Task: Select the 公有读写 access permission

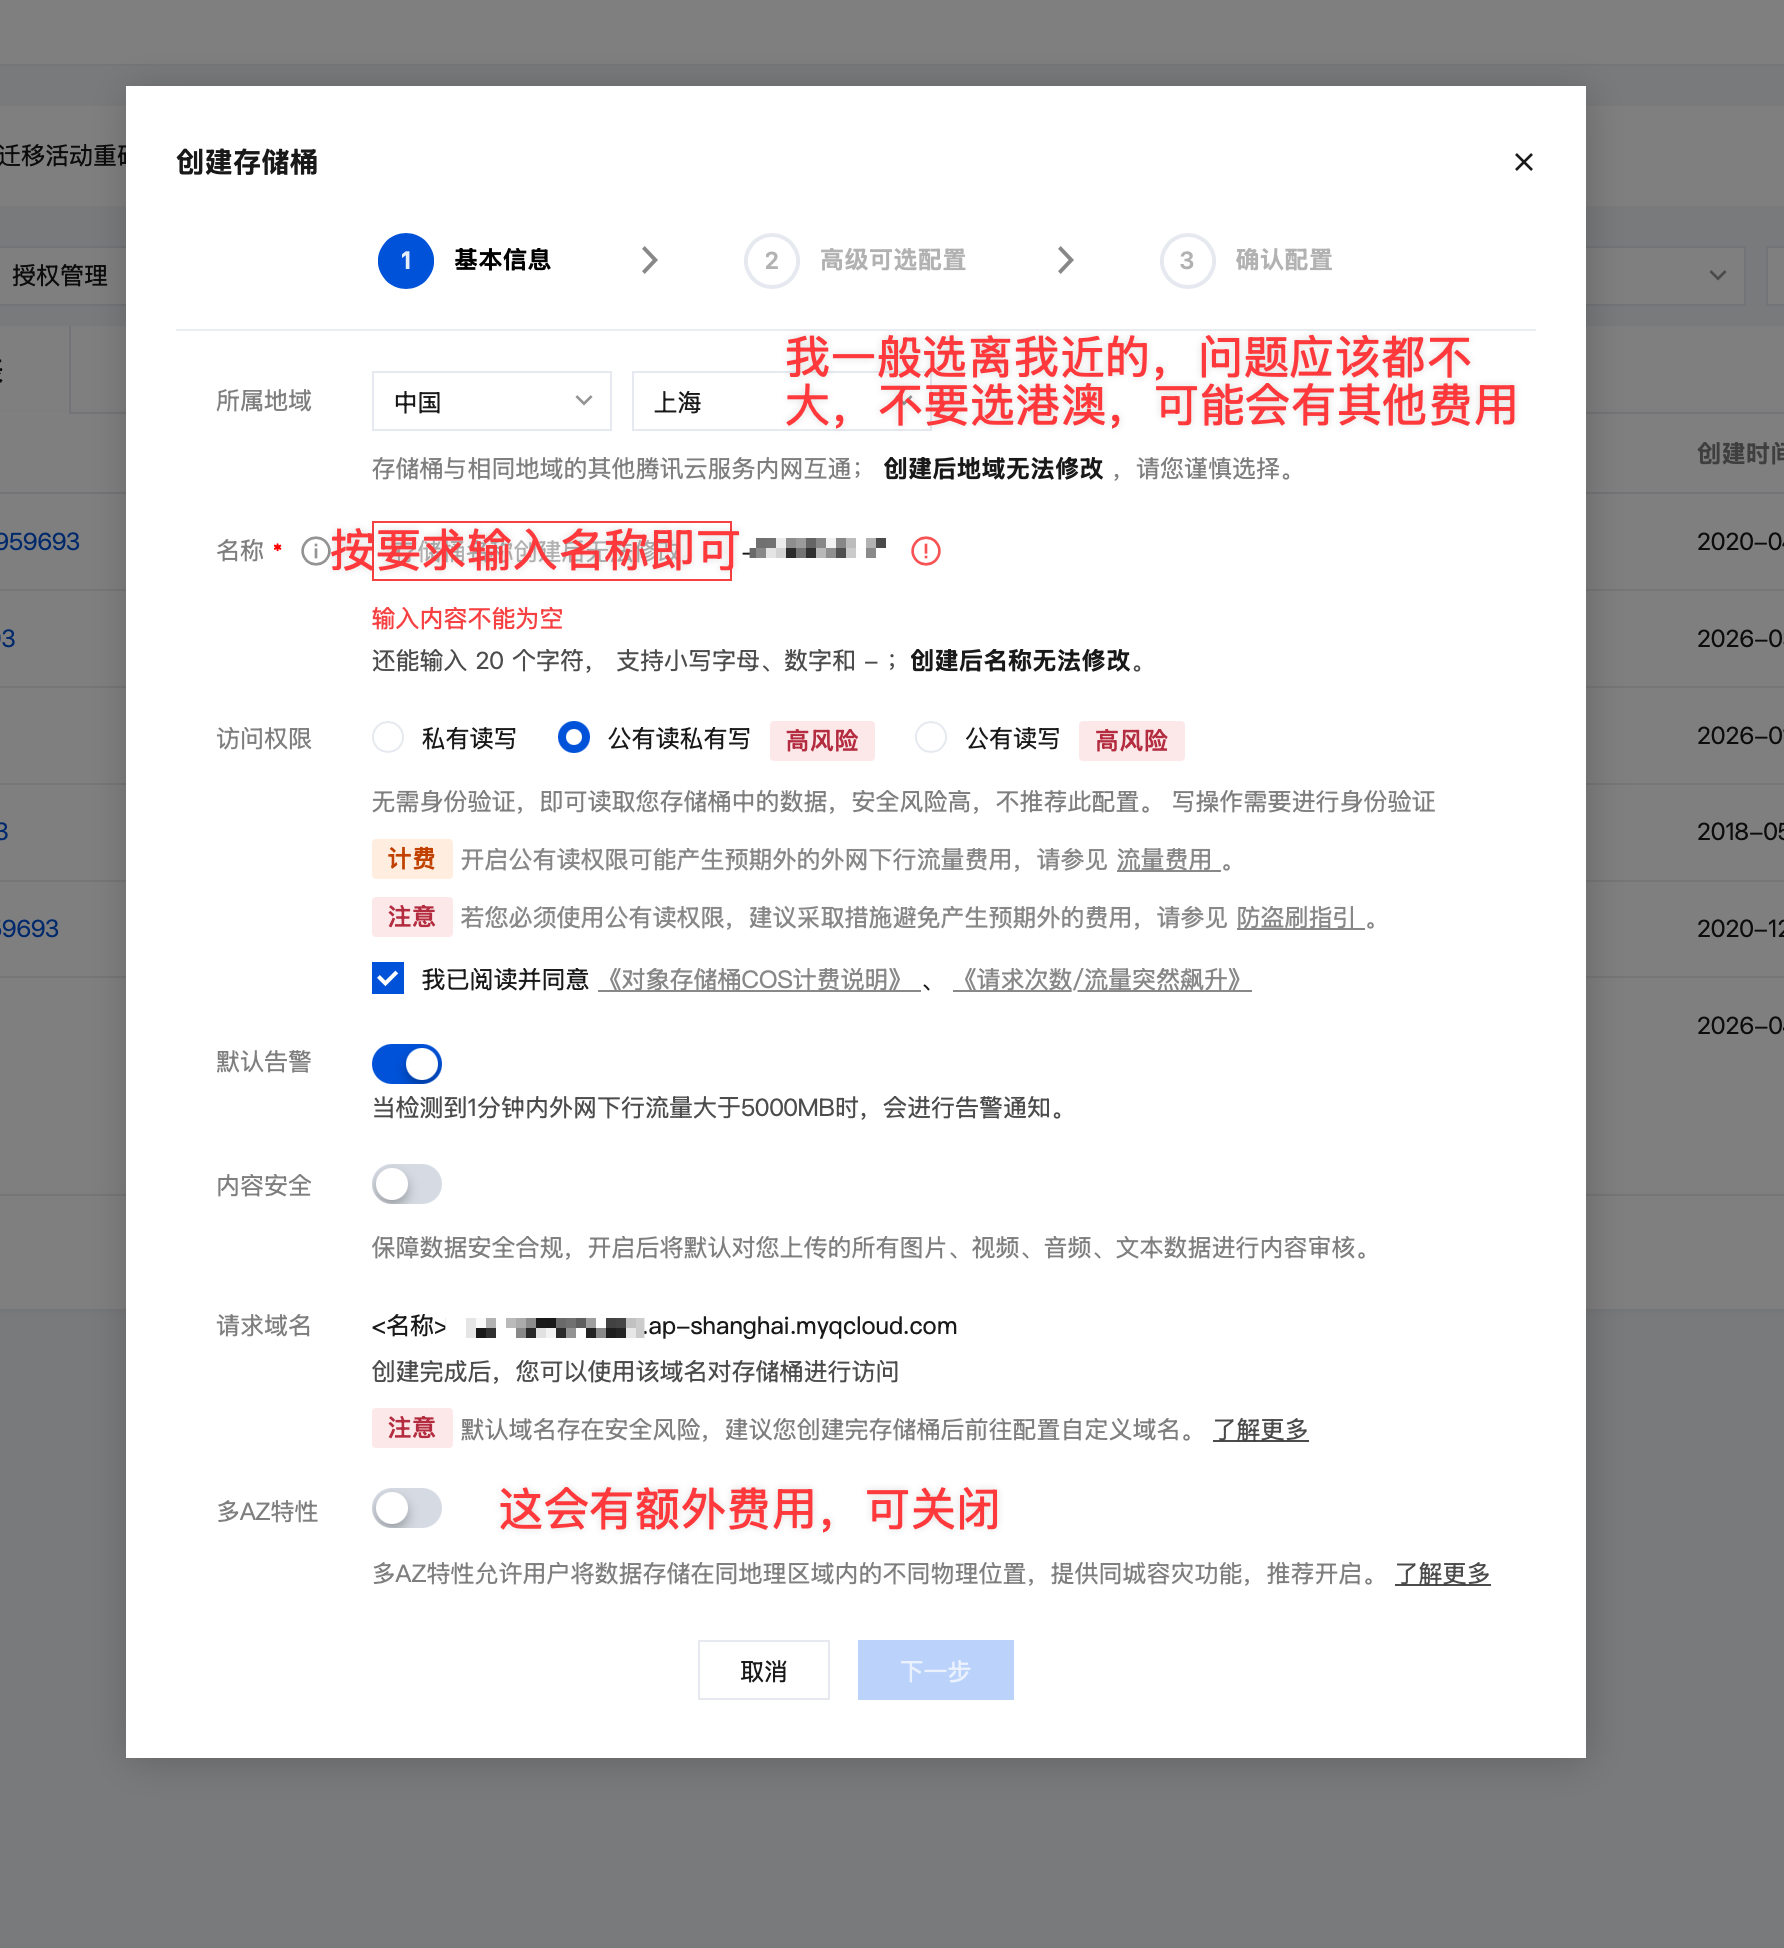Action: [931, 737]
